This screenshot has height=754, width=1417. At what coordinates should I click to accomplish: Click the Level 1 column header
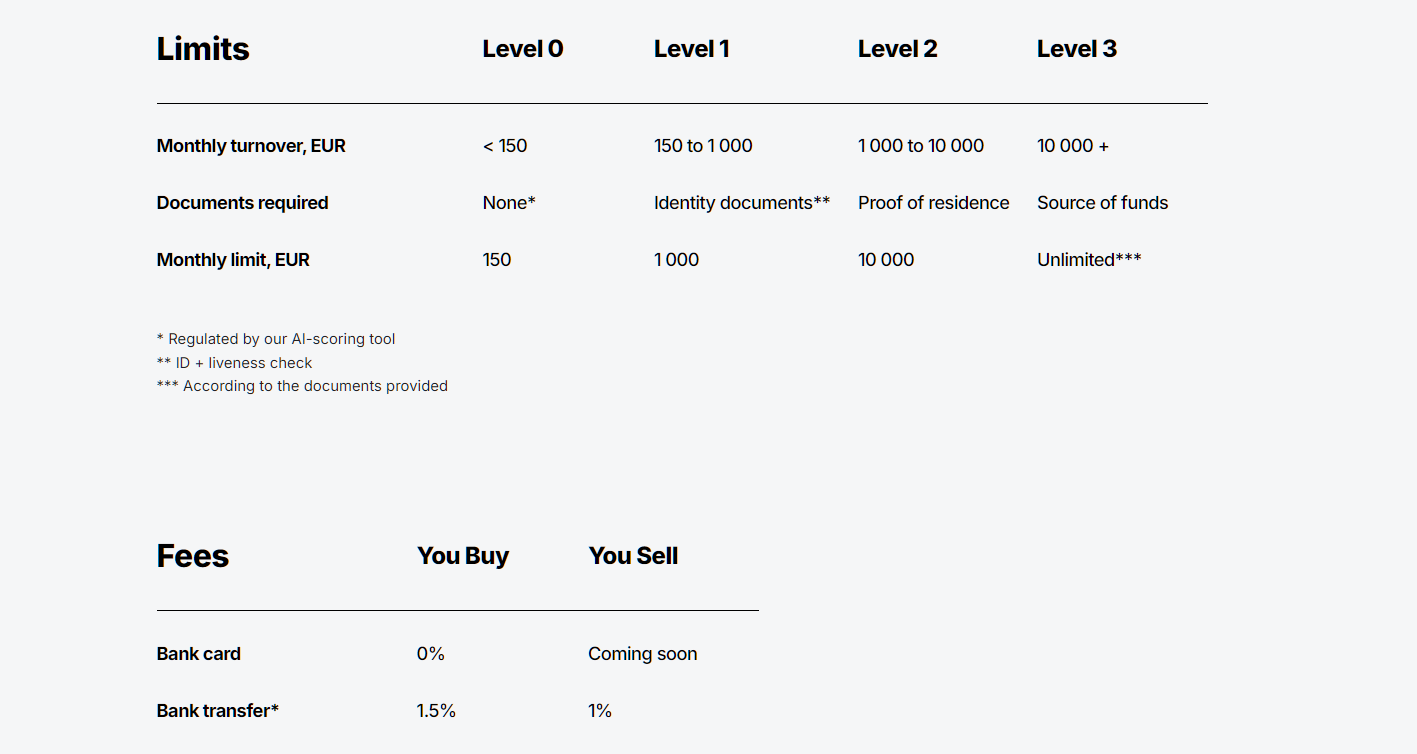(691, 49)
